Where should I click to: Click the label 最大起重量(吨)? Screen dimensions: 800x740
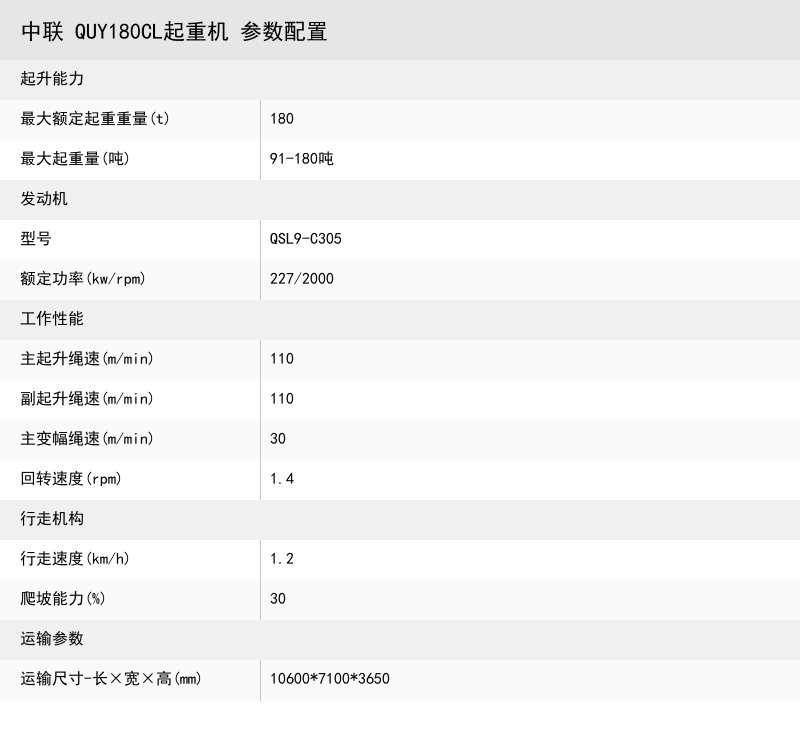coord(75,159)
